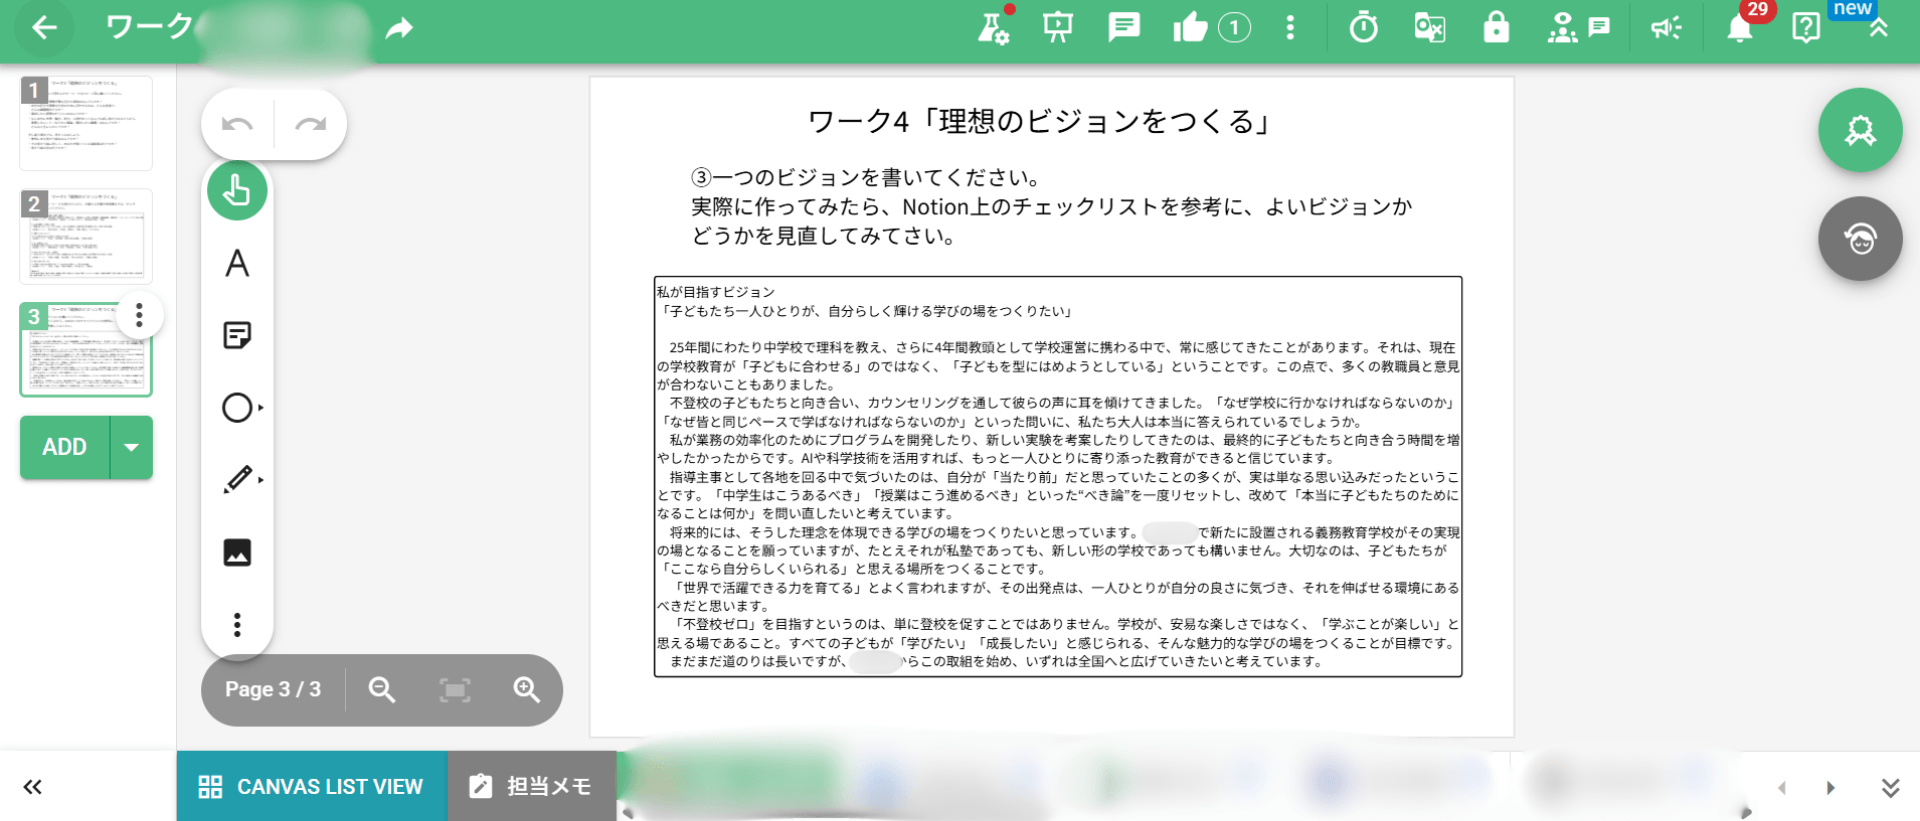Click the thumbs up like button
Viewport: 1920px width, 821px height.
point(1190,28)
